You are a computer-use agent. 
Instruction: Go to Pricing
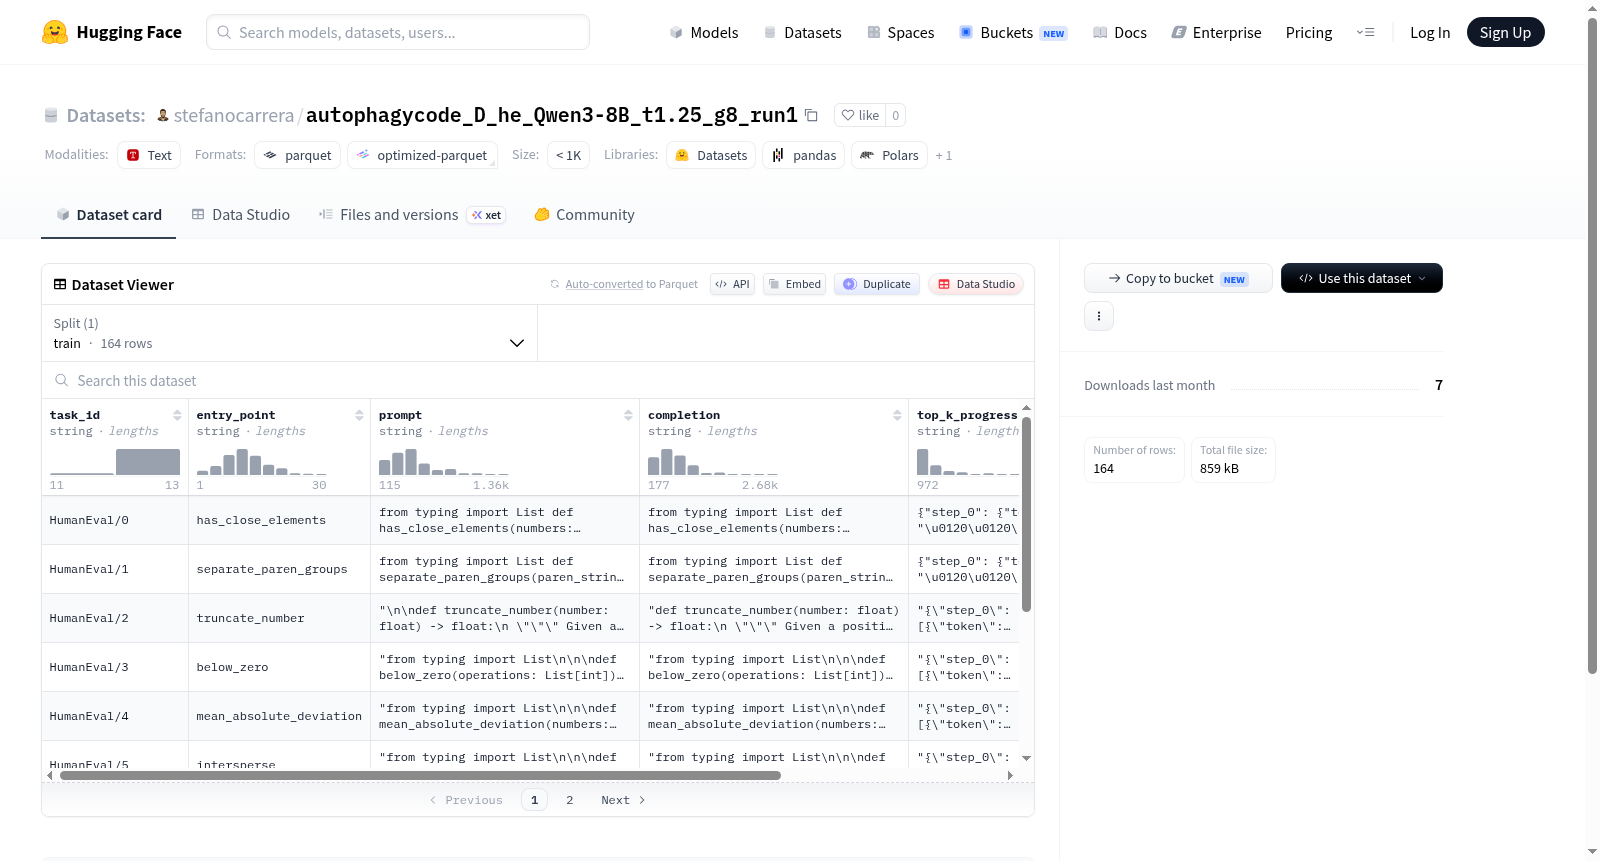coord(1309,32)
